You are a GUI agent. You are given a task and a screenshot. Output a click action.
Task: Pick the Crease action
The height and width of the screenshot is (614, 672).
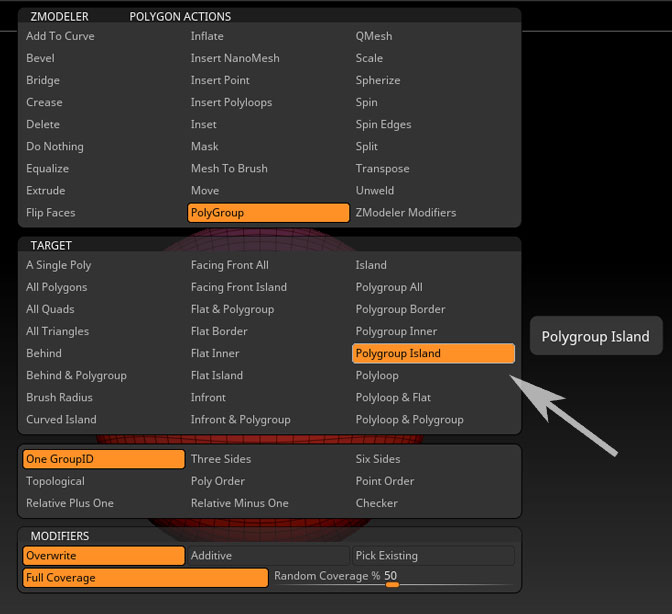point(44,102)
